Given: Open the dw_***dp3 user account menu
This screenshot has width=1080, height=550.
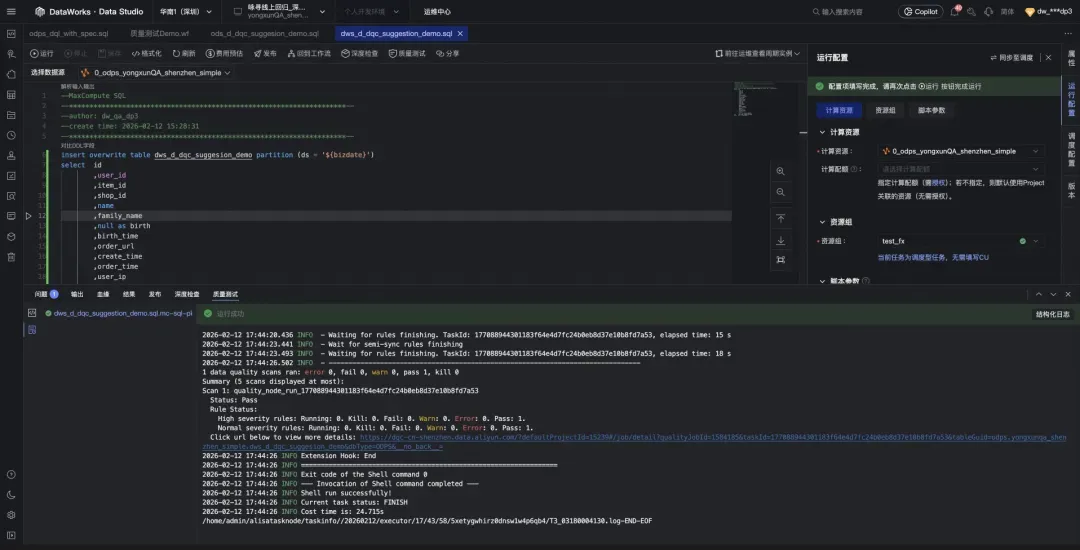Looking at the screenshot, I should pos(1049,12).
